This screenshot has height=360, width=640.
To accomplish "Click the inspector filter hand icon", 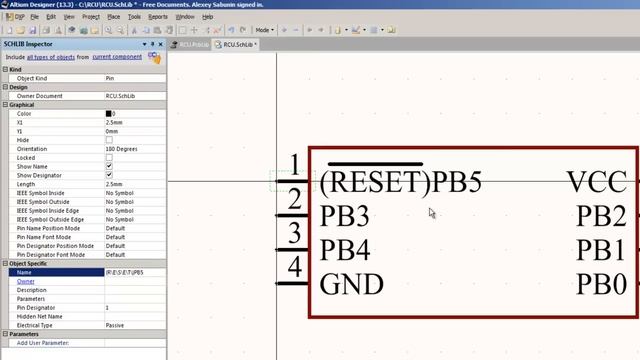I will point(154,58).
